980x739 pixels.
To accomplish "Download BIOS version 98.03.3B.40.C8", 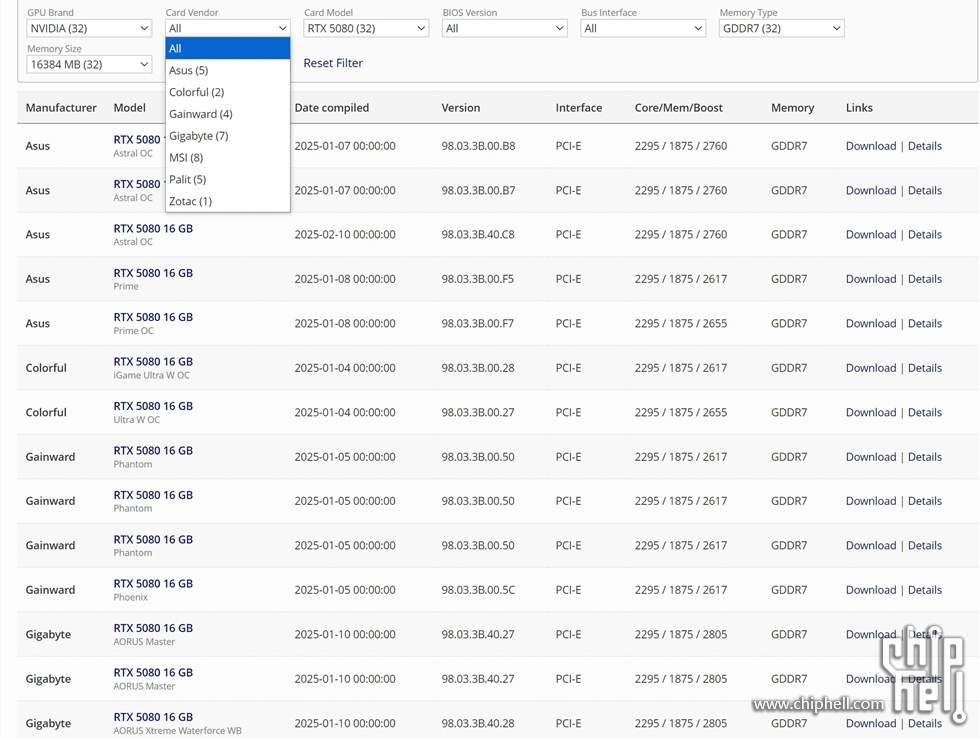I will click(x=871, y=234).
